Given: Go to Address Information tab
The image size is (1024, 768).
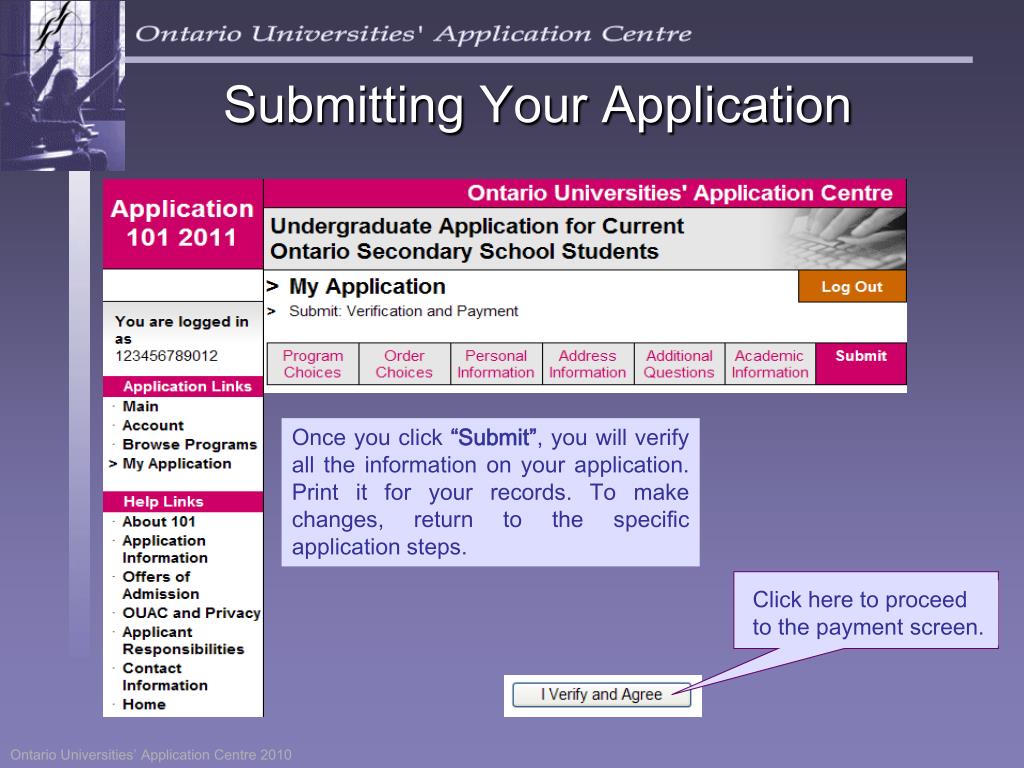Looking at the screenshot, I should (x=588, y=364).
